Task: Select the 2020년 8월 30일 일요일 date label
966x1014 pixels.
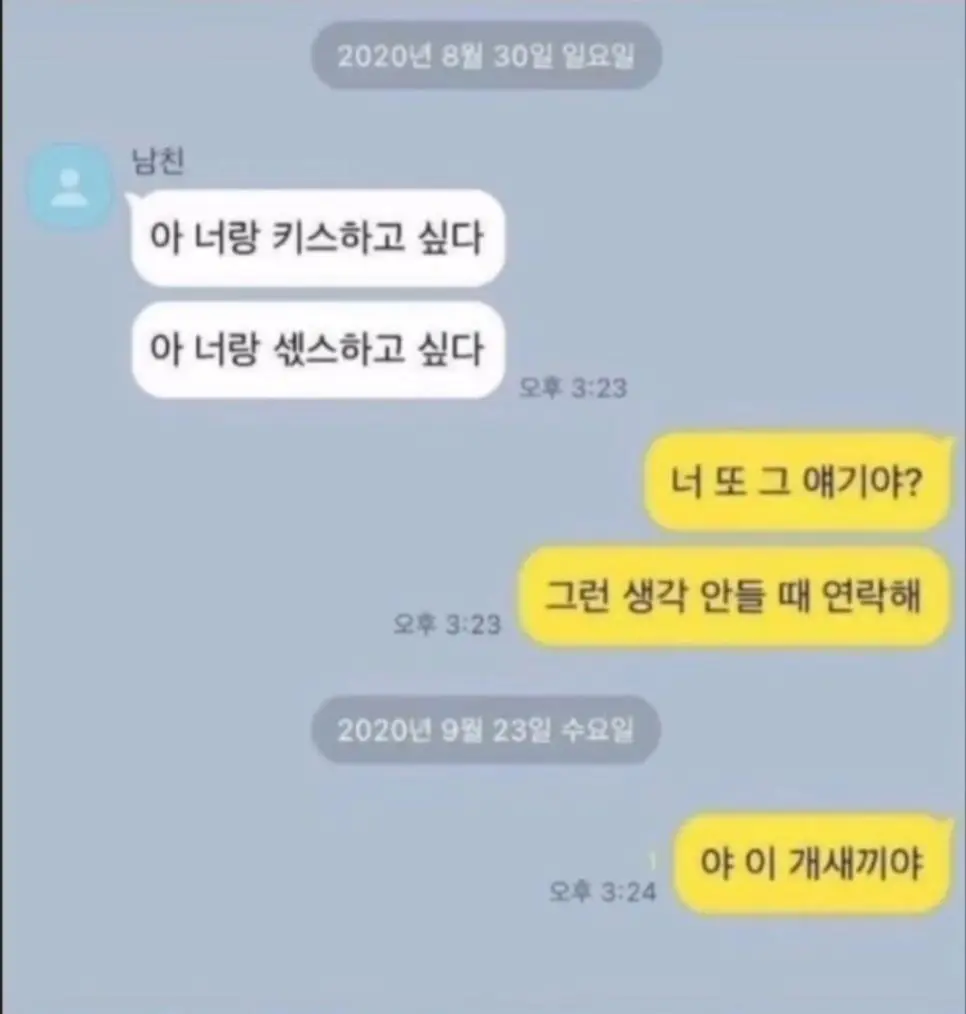Action: (486, 56)
